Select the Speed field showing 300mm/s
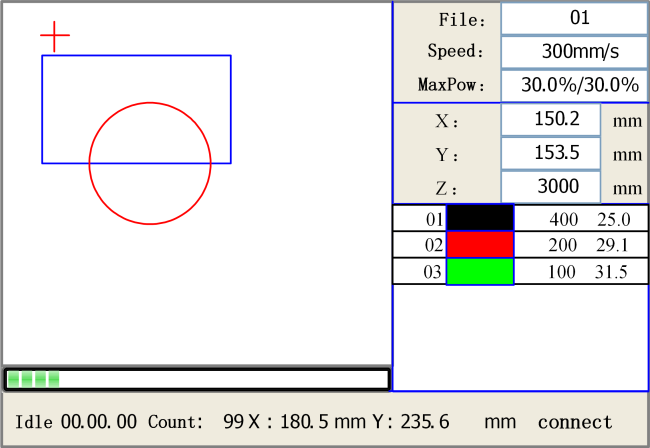 click(574, 51)
